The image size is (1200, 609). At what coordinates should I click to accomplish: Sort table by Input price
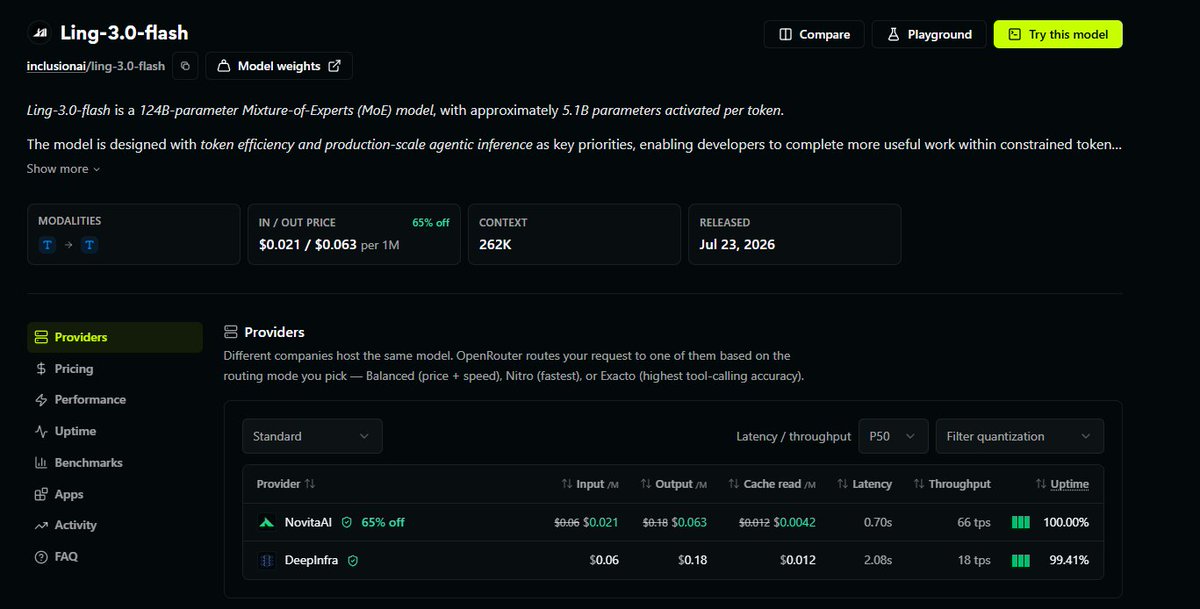(590, 484)
